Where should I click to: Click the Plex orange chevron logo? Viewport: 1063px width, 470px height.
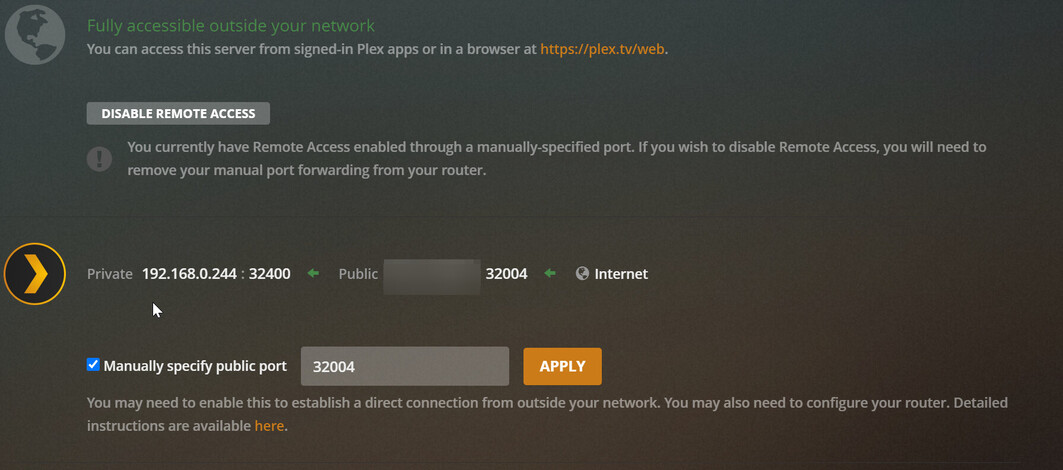pos(35,273)
